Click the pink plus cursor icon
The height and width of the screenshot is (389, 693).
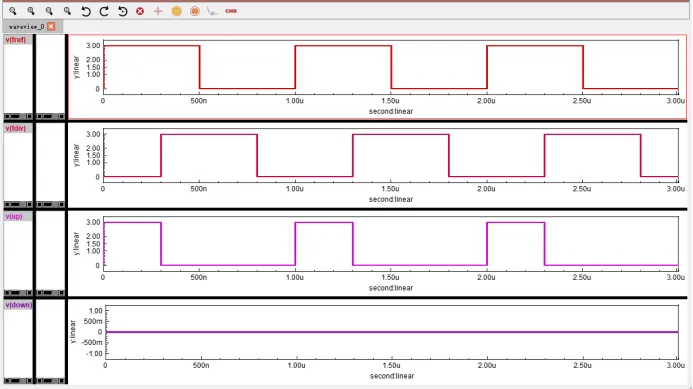coord(158,11)
